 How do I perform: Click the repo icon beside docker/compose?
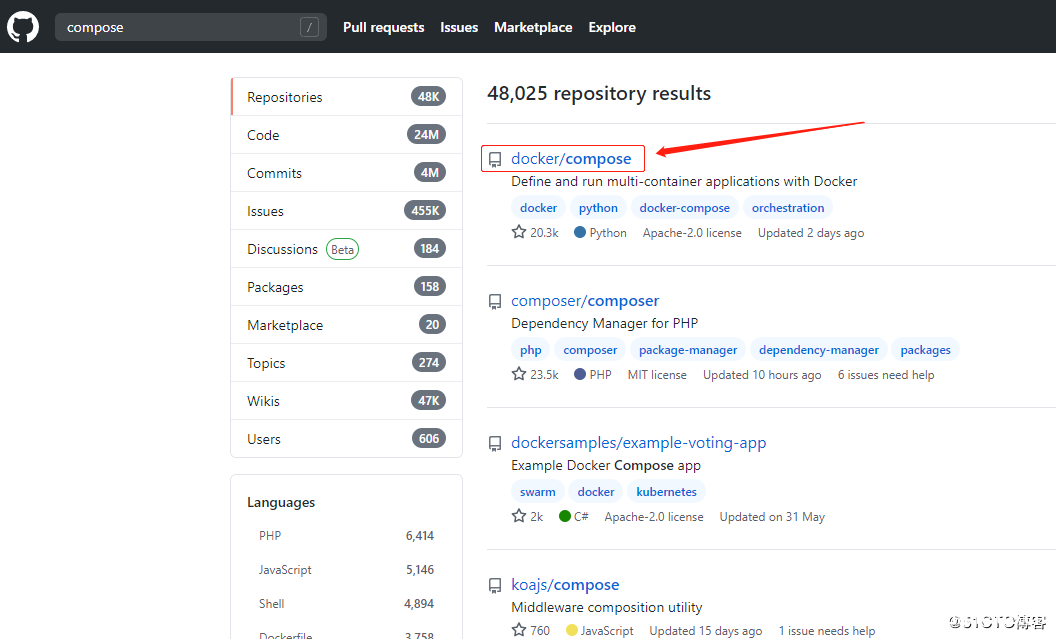coord(494,159)
